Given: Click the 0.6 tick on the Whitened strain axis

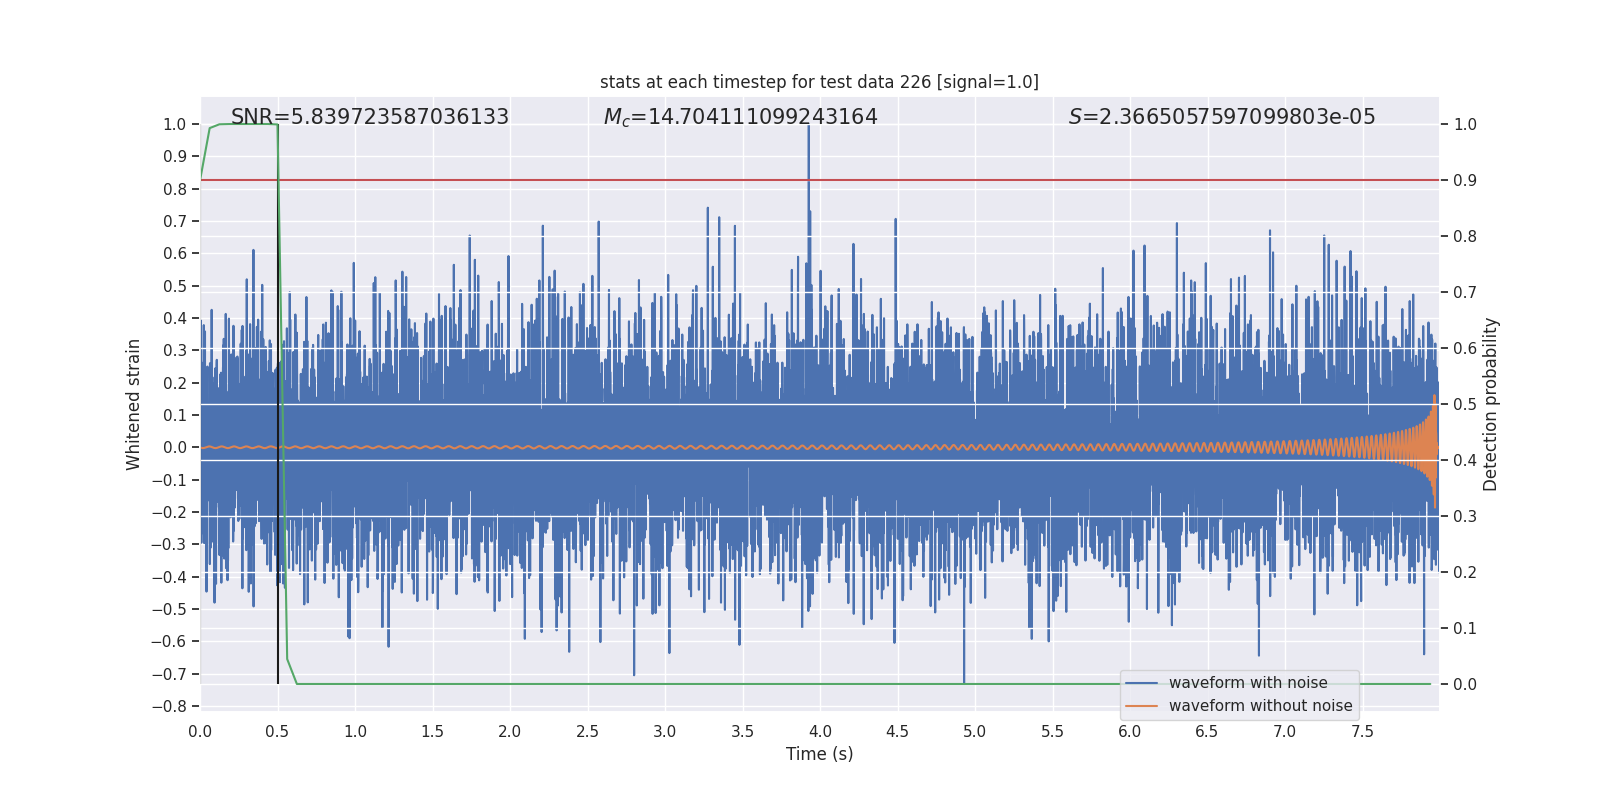Looking at the screenshot, I should [x=175, y=253].
